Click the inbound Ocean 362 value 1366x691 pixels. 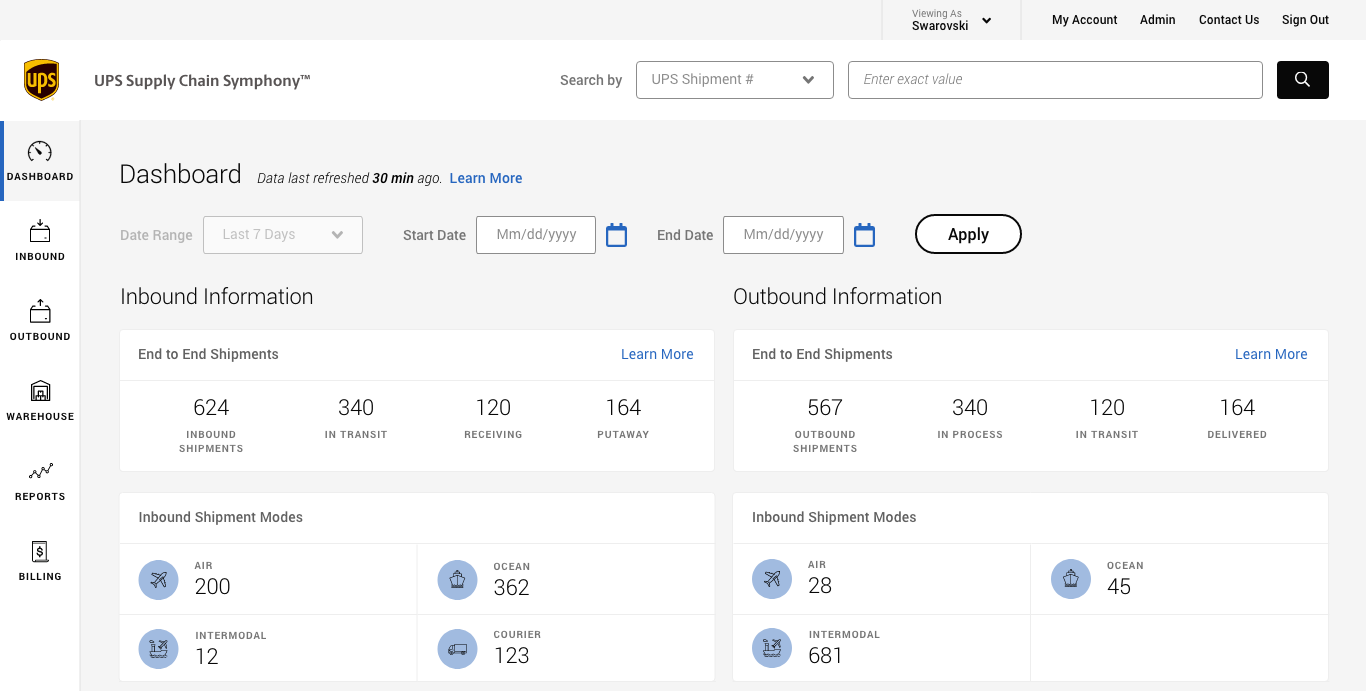point(511,588)
